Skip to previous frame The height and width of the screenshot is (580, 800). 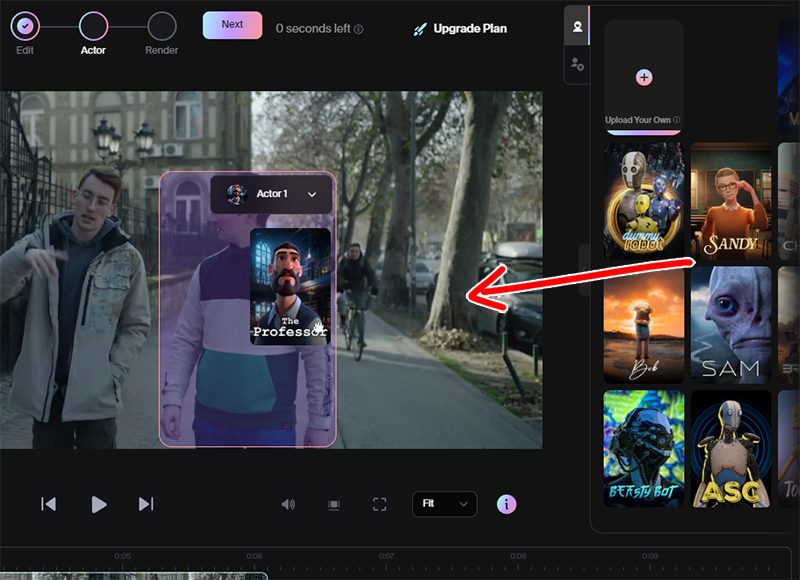48,504
